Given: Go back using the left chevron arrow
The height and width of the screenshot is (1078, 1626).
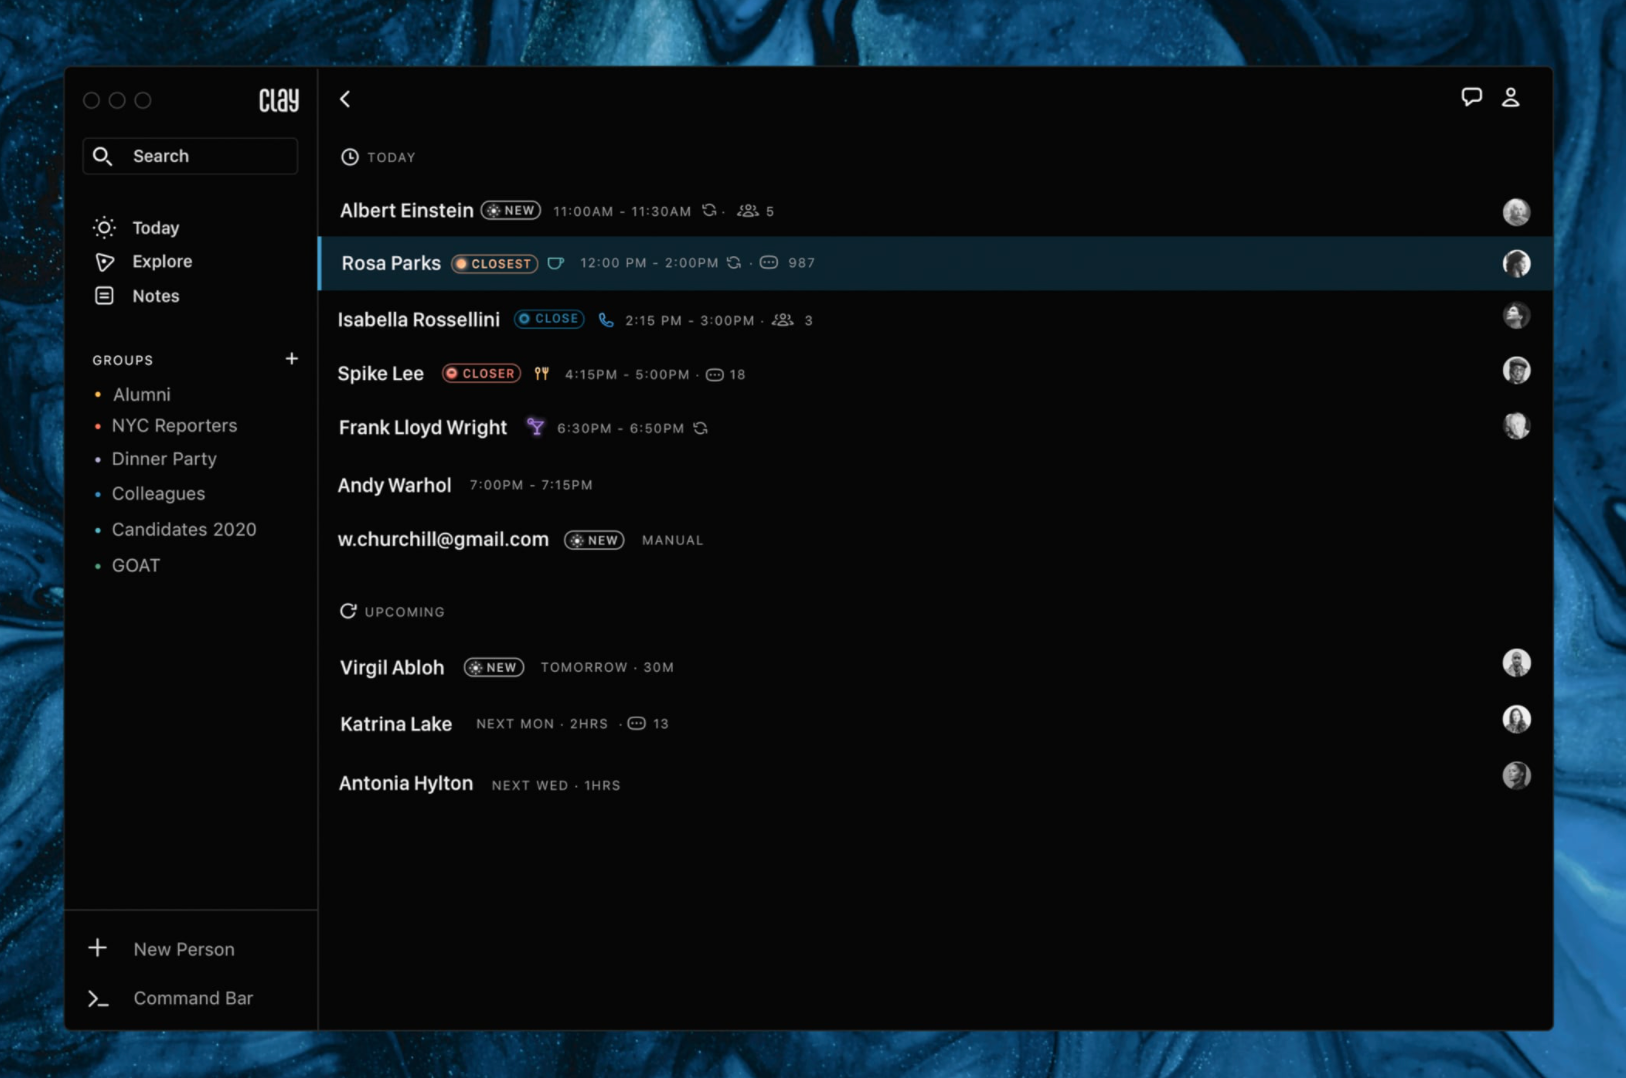Looking at the screenshot, I should [345, 99].
